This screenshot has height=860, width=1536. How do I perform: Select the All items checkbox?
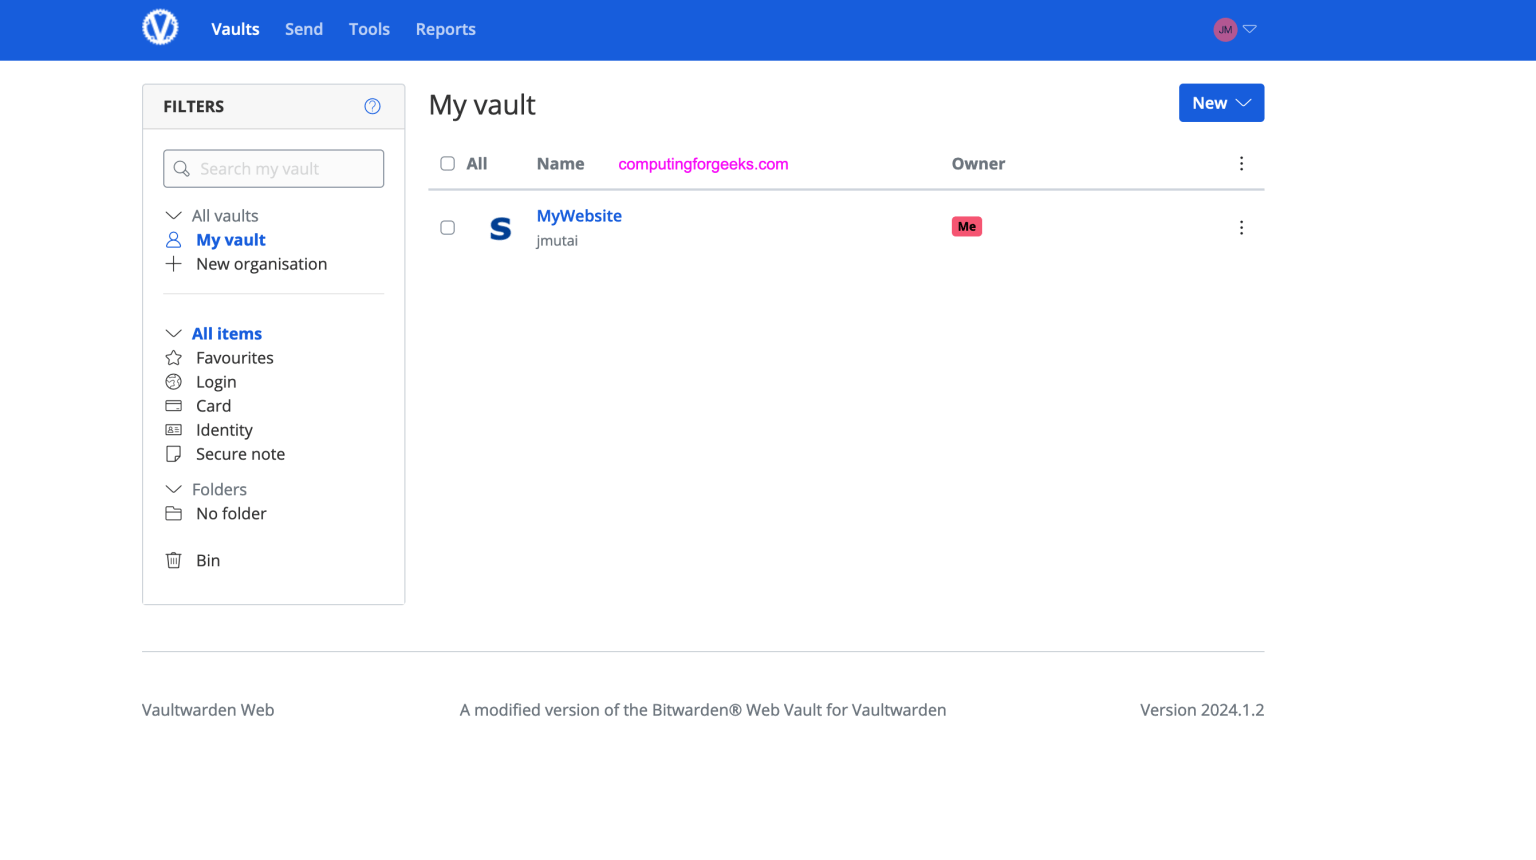447,163
